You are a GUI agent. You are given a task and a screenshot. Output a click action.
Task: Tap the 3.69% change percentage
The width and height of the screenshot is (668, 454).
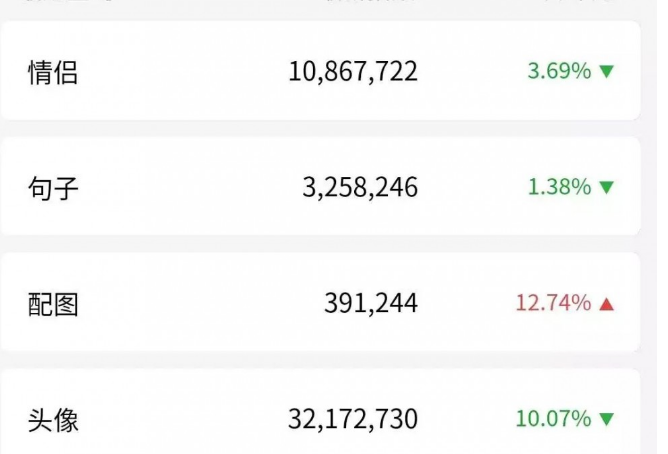[560, 71]
